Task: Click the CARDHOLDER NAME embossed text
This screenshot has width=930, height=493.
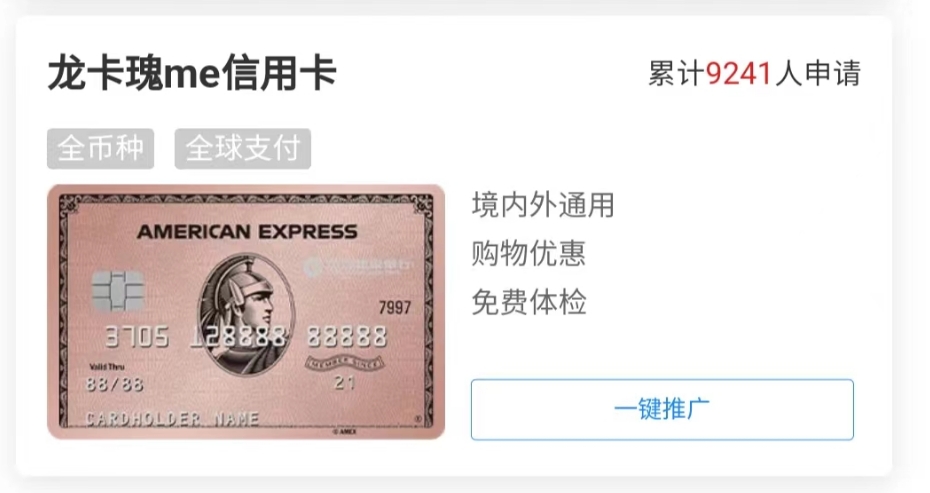Action: click(172, 419)
